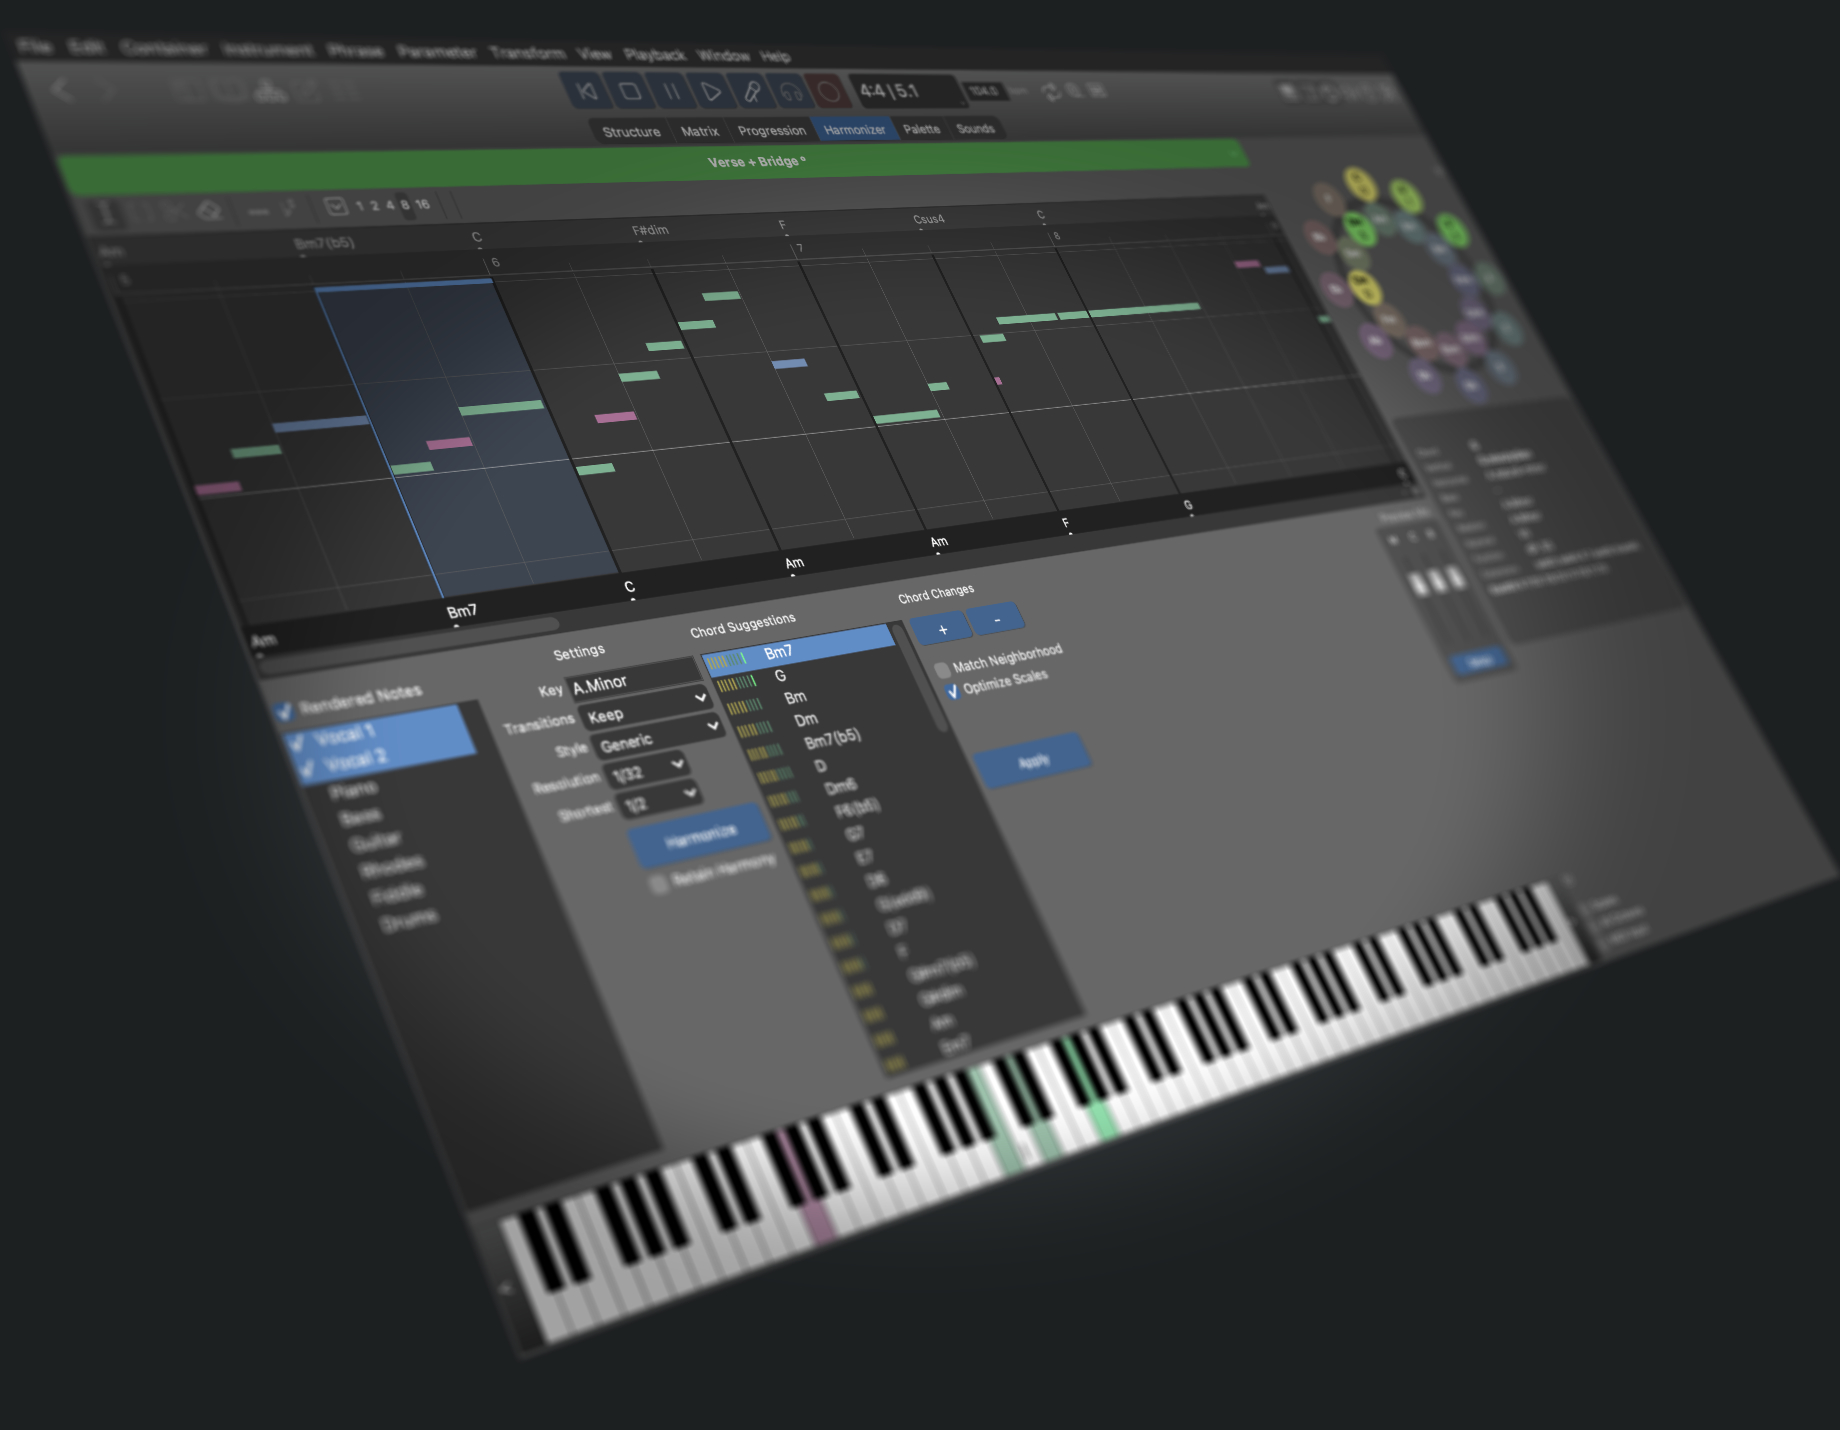Click the Bm7 chord below the selected region
The image size is (1840, 1430).
[x=461, y=611]
